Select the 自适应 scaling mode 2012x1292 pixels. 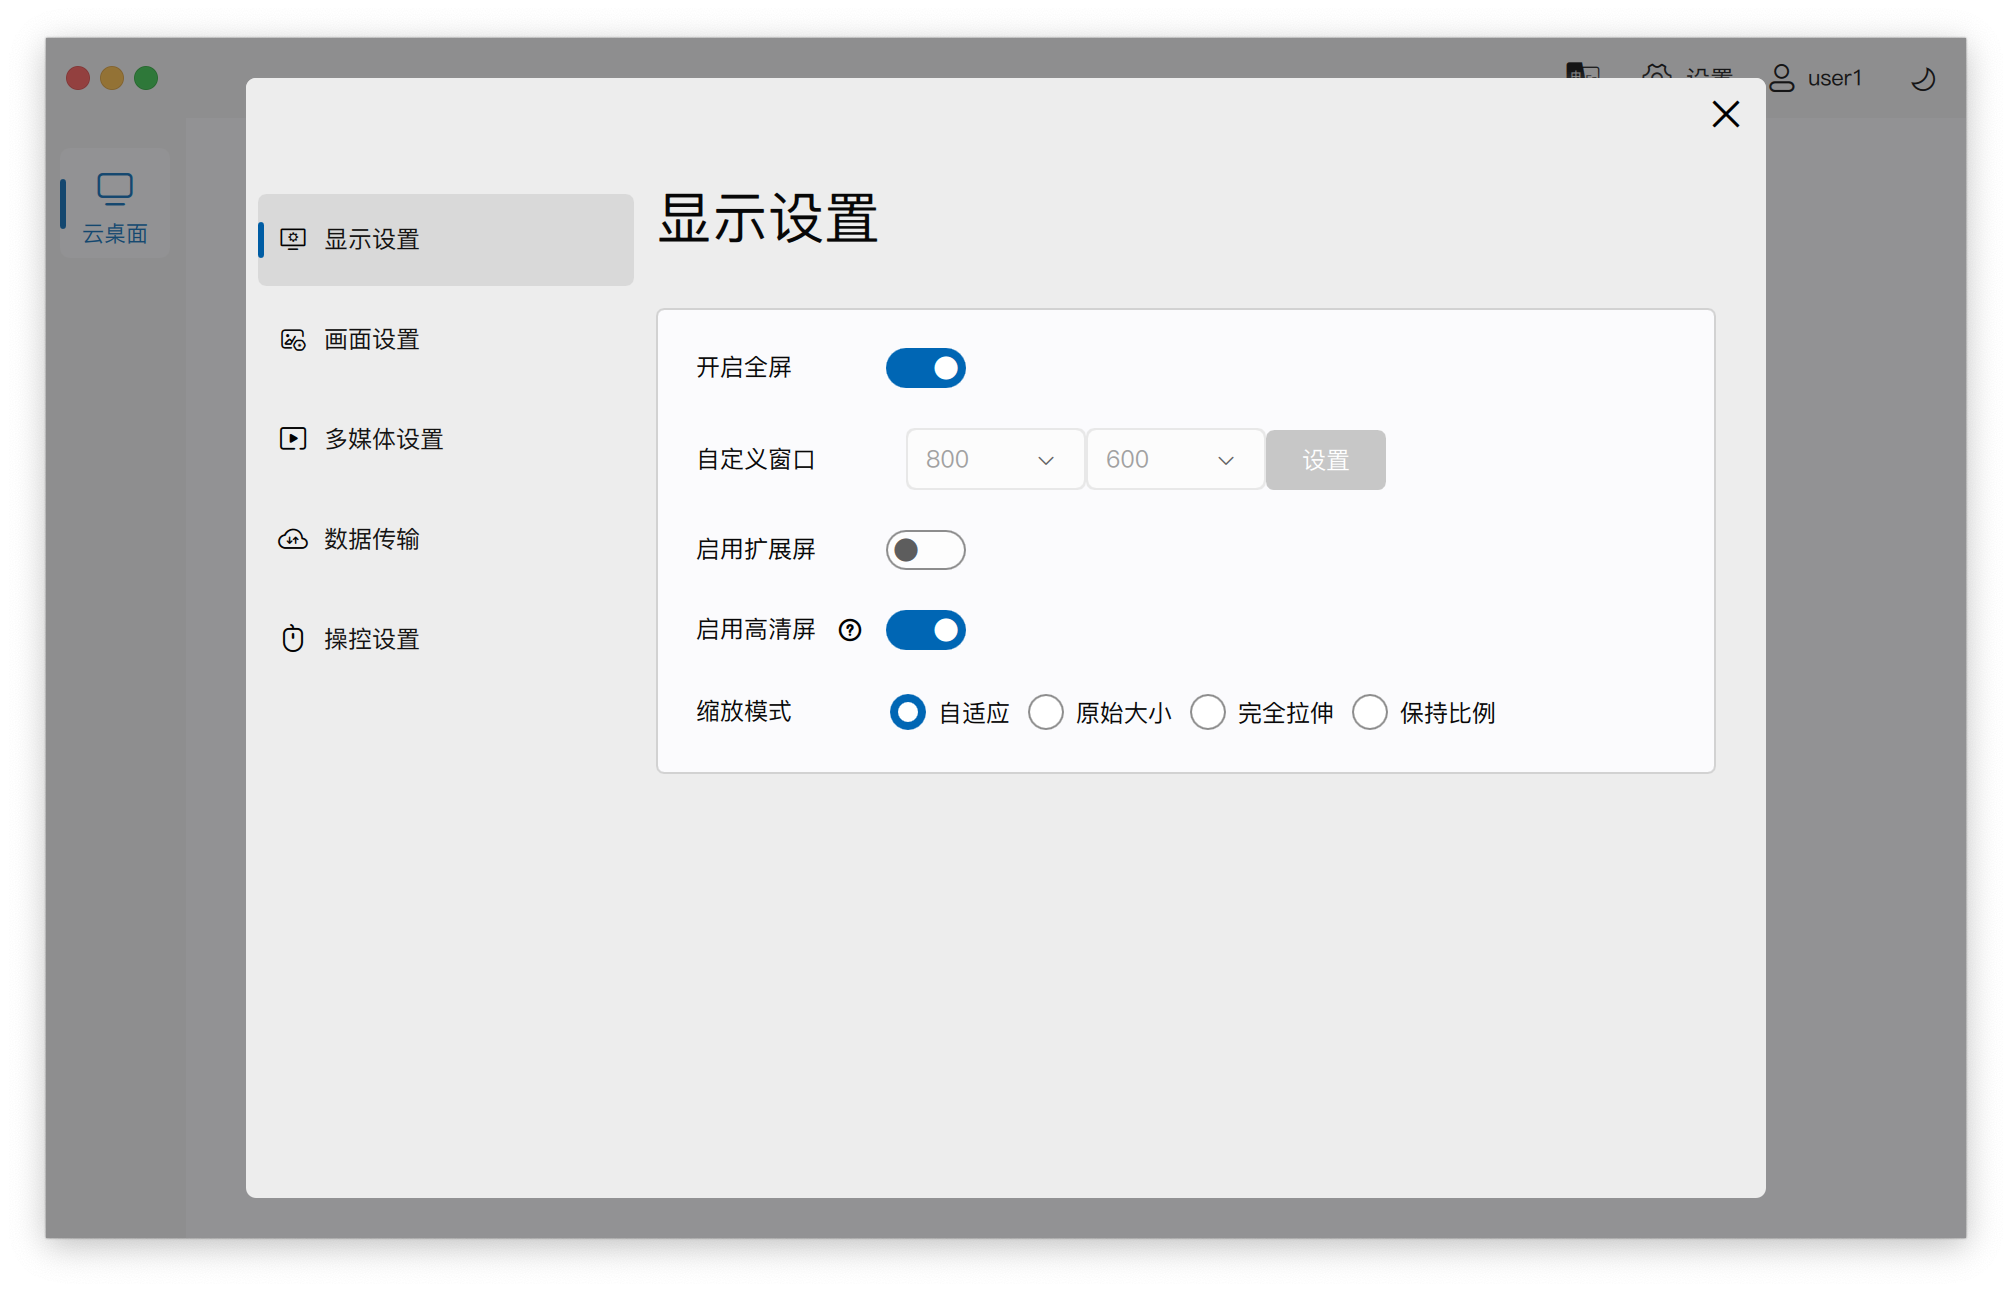pyautogui.click(x=908, y=712)
